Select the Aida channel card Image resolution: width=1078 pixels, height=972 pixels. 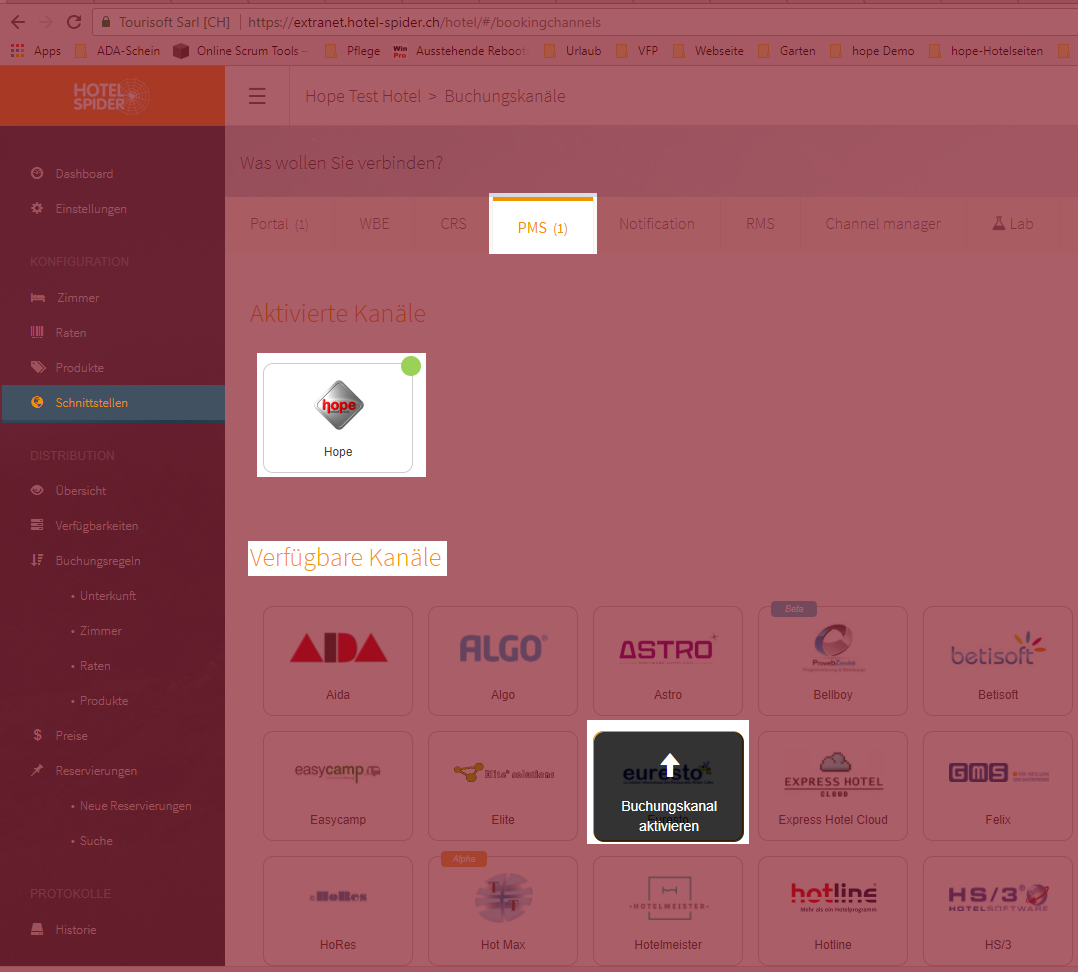338,661
